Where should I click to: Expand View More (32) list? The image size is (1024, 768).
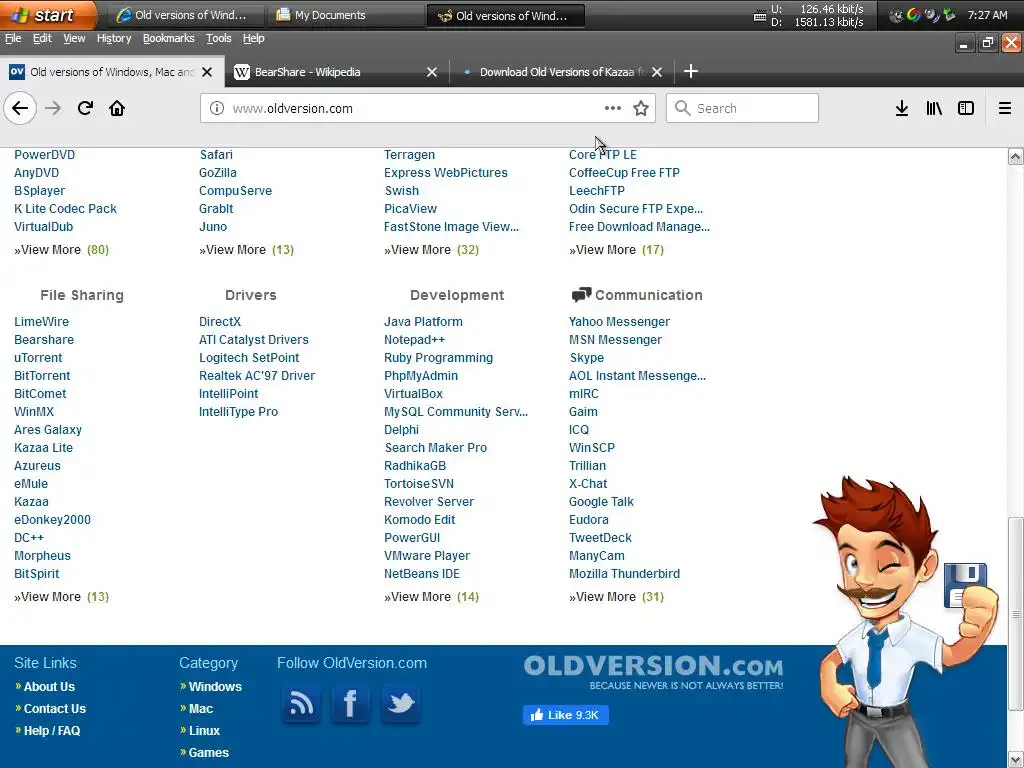[432, 250]
